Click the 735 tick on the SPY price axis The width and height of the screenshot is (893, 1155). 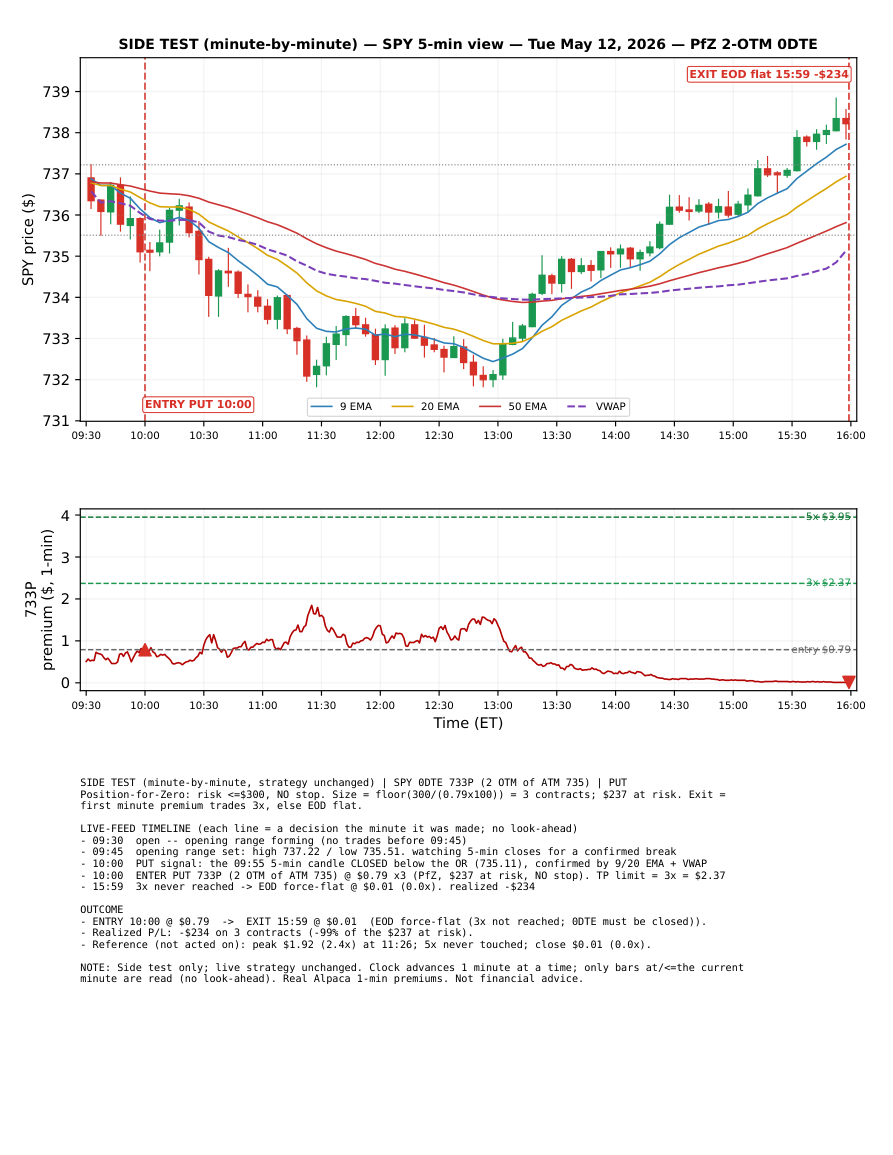pyautogui.click(x=56, y=256)
